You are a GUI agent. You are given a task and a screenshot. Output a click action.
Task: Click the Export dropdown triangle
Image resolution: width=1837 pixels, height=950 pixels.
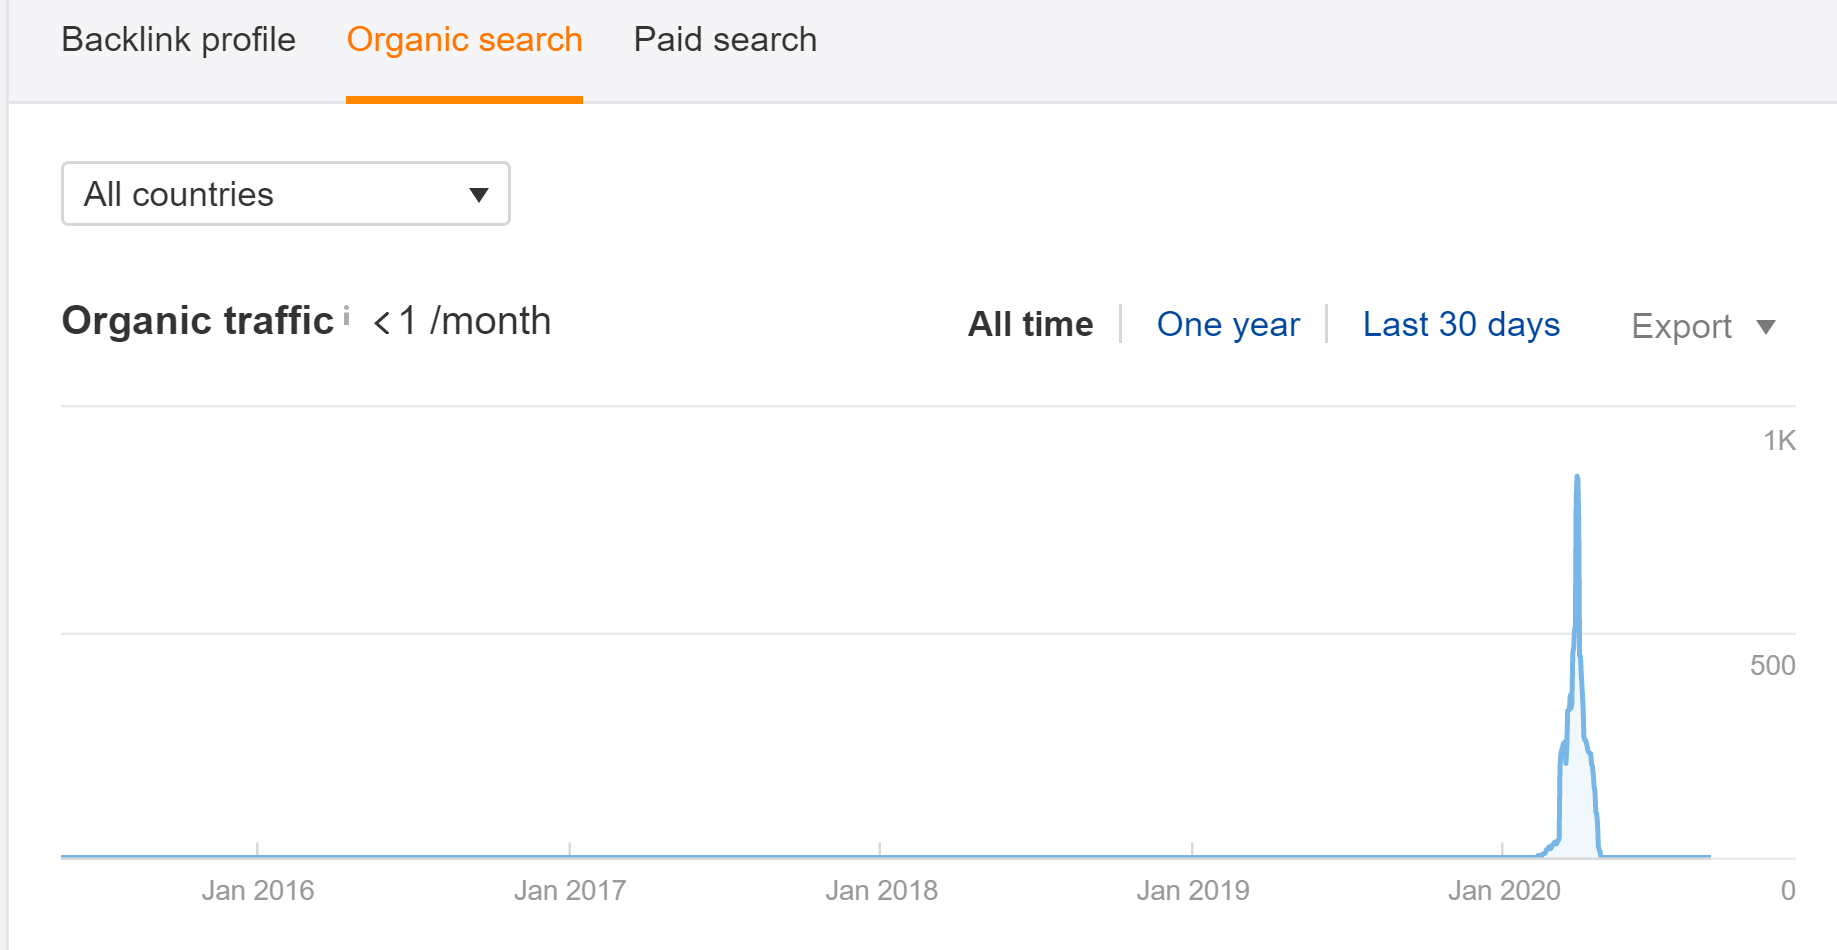pos(1766,327)
